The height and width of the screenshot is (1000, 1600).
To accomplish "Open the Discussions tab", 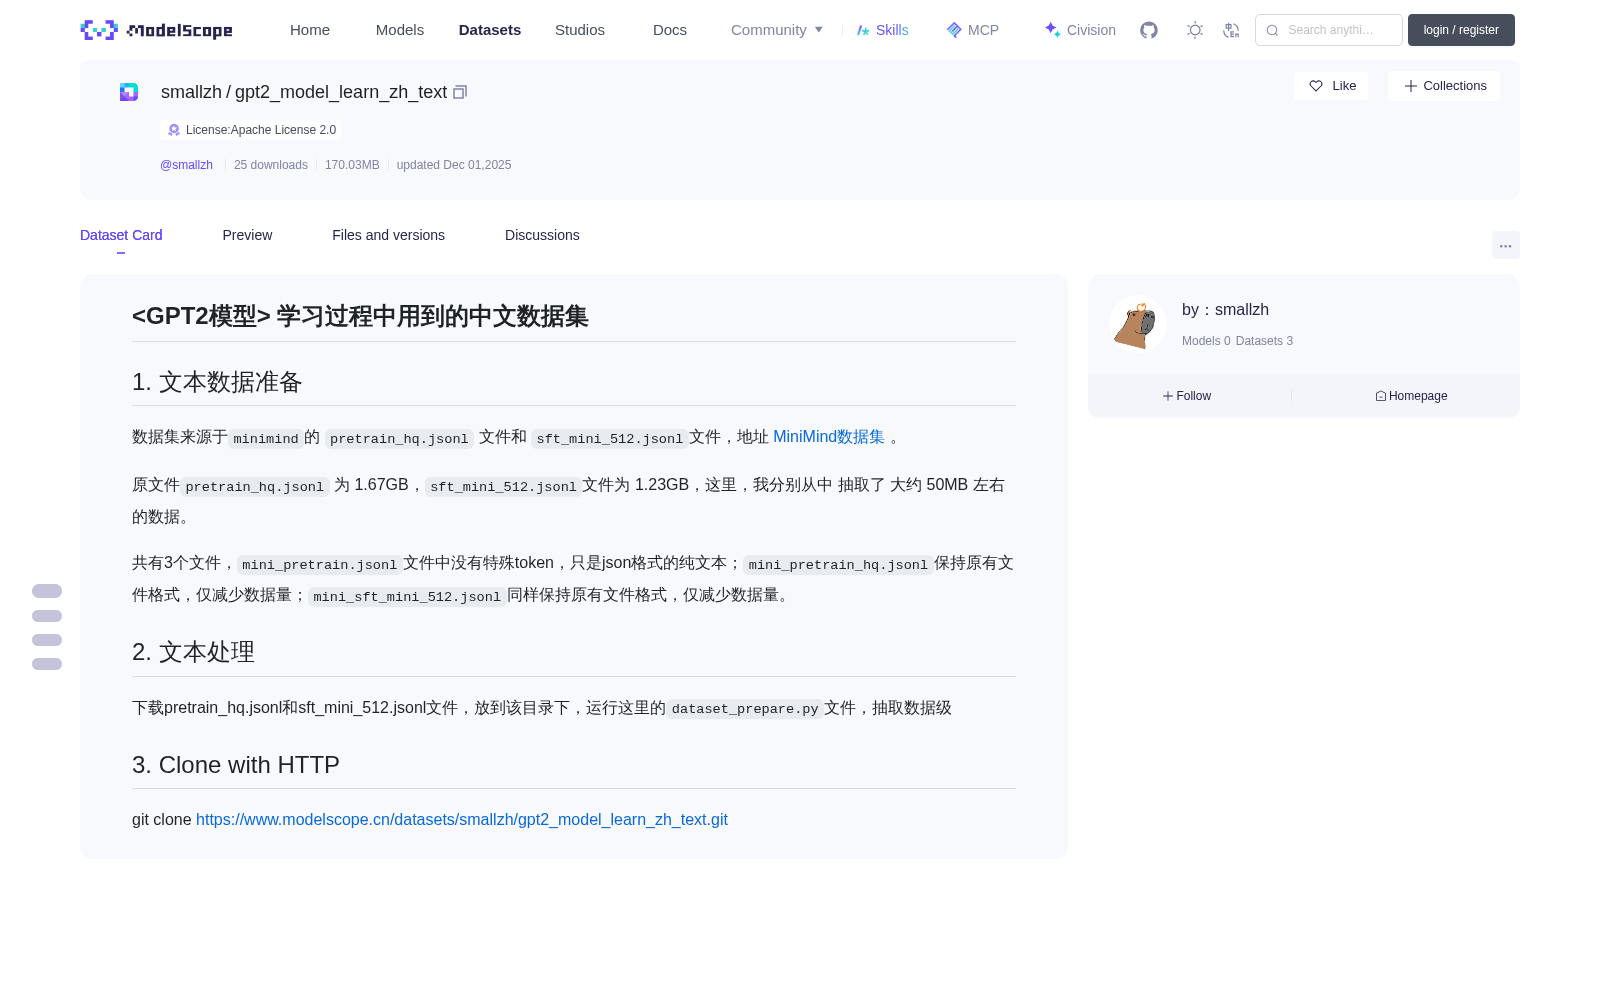I will (542, 235).
